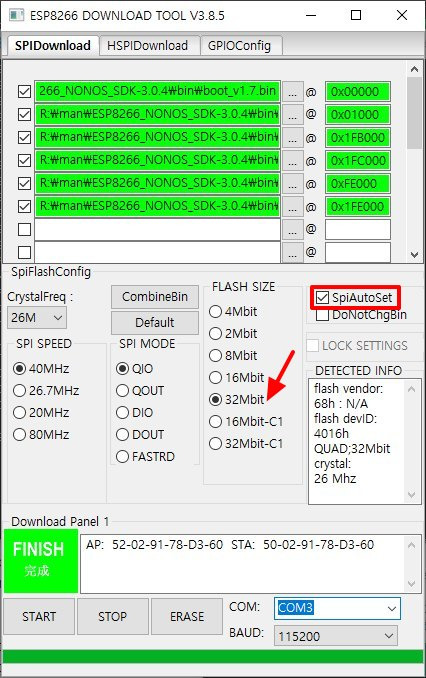The image size is (426, 678).
Task: Click the file list scroll down arrow
Action: tap(414, 255)
